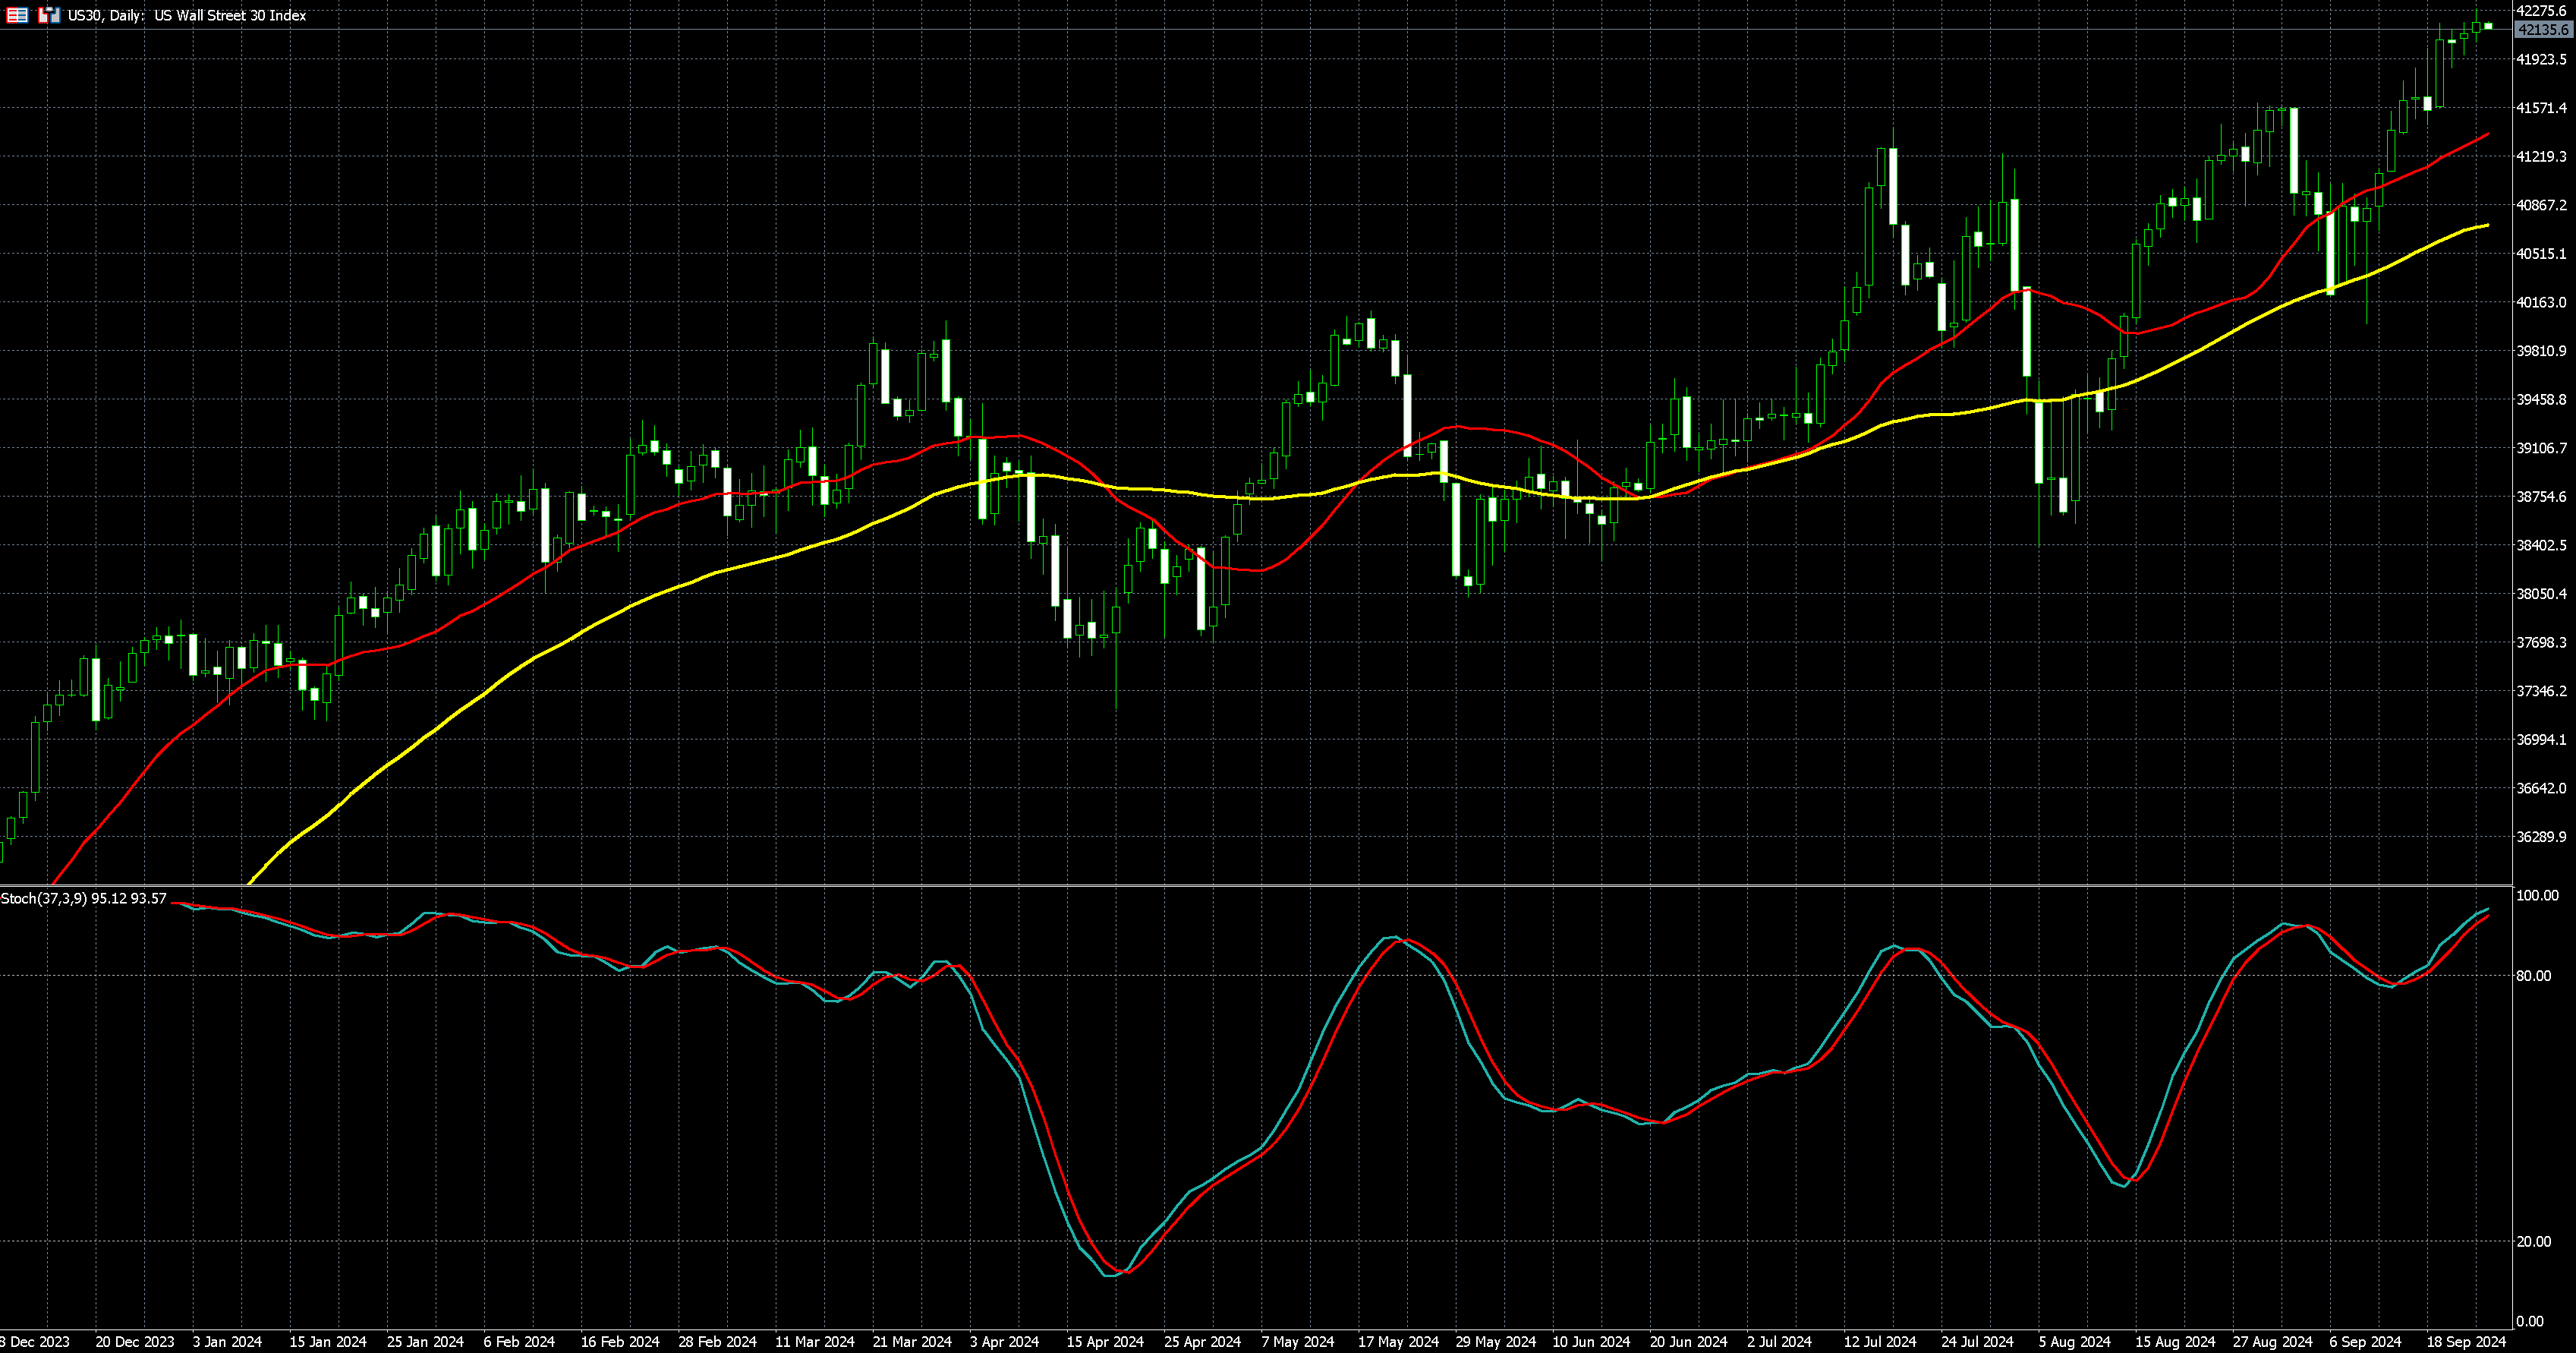This screenshot has width=2576, height=1353.
Task: Click the 3 Jan 2024 date label
Action: 227,1341
